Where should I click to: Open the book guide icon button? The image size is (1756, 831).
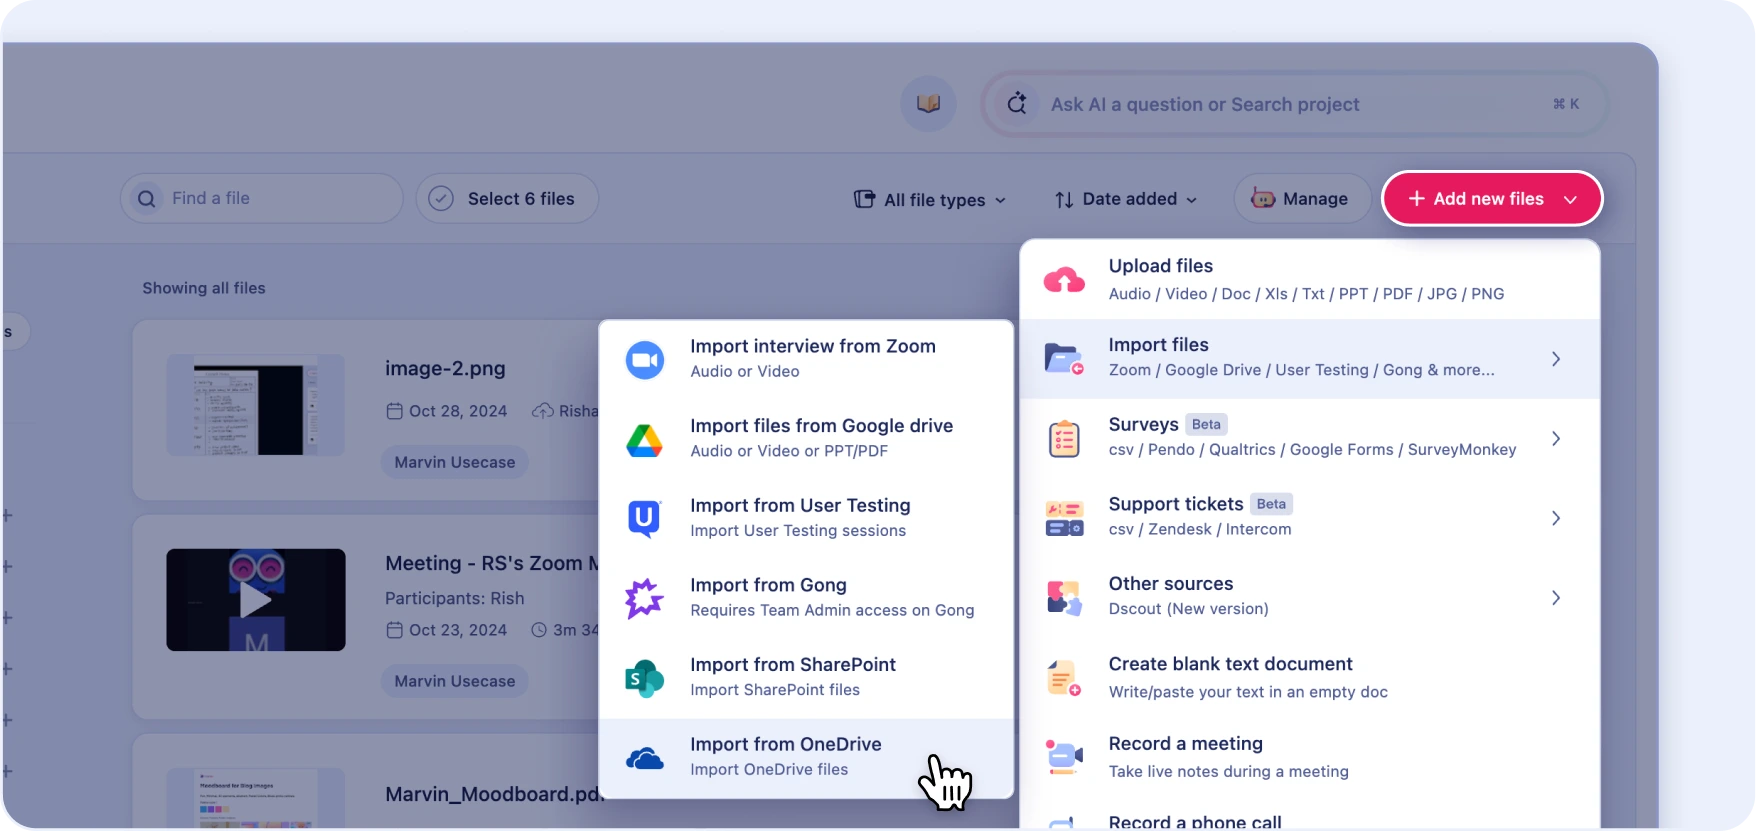point(928,103)
